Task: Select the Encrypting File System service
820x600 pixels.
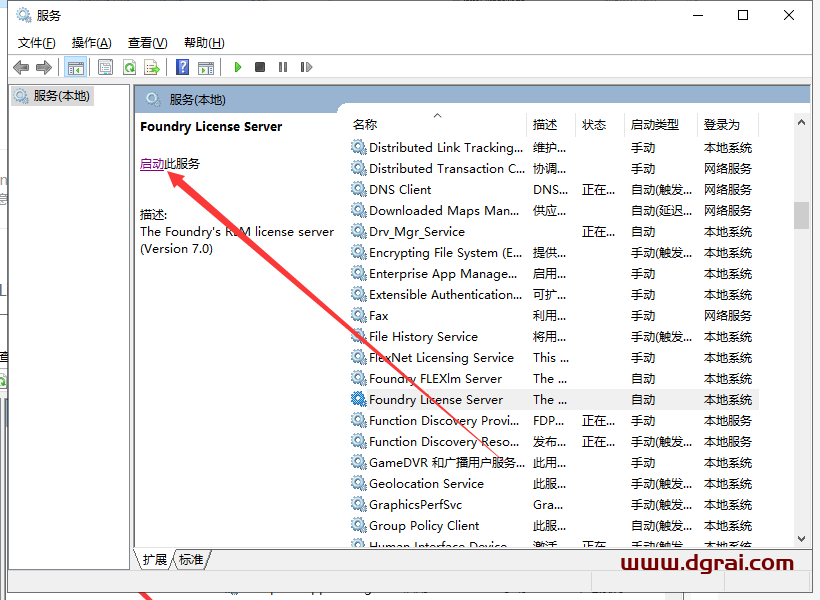Action: pyautogui.click(x=553, y=253)
